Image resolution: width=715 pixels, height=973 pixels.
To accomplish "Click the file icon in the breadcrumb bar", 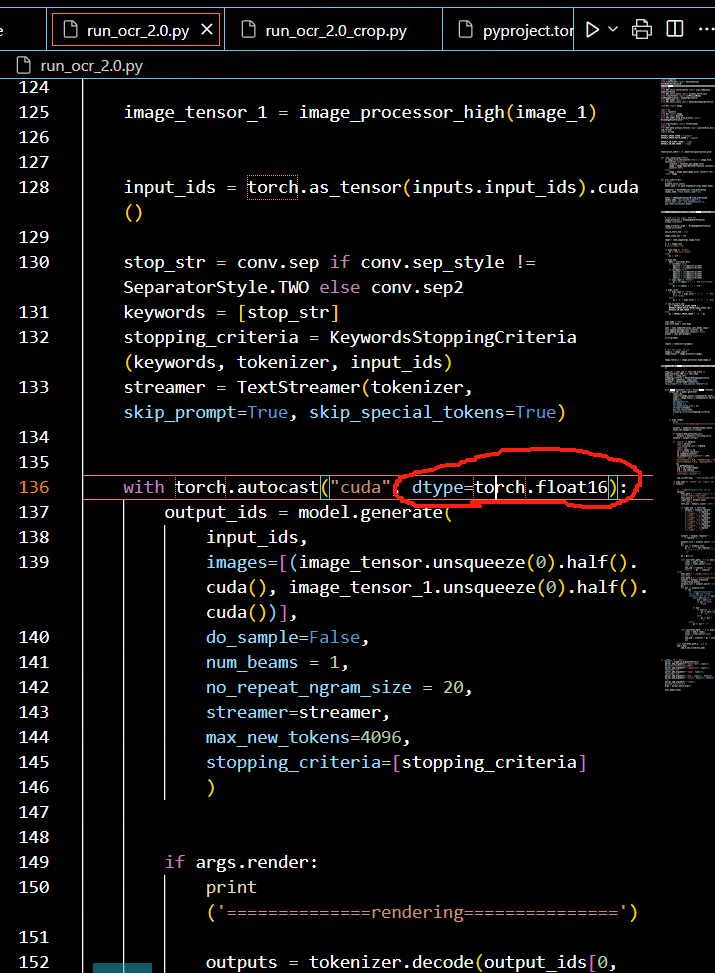I will 26,66.
